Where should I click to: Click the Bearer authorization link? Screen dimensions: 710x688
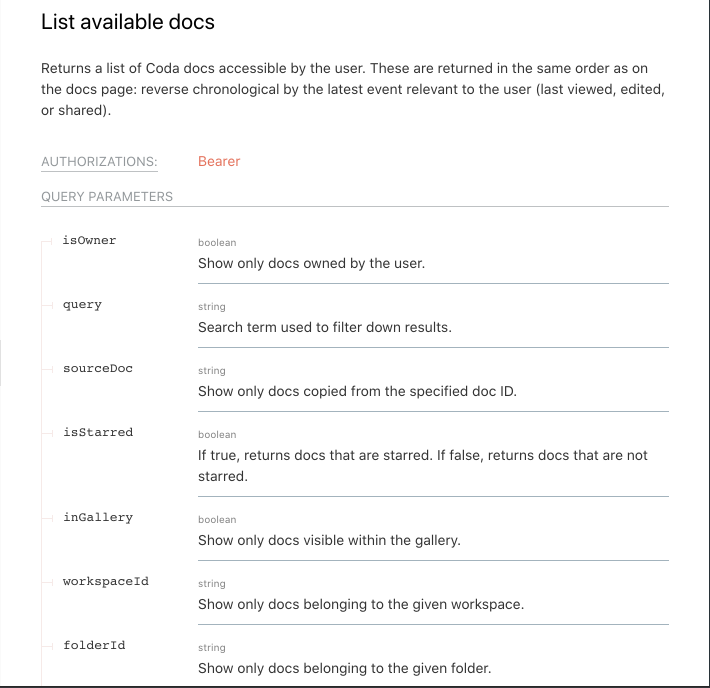click(x=219, y=161)
